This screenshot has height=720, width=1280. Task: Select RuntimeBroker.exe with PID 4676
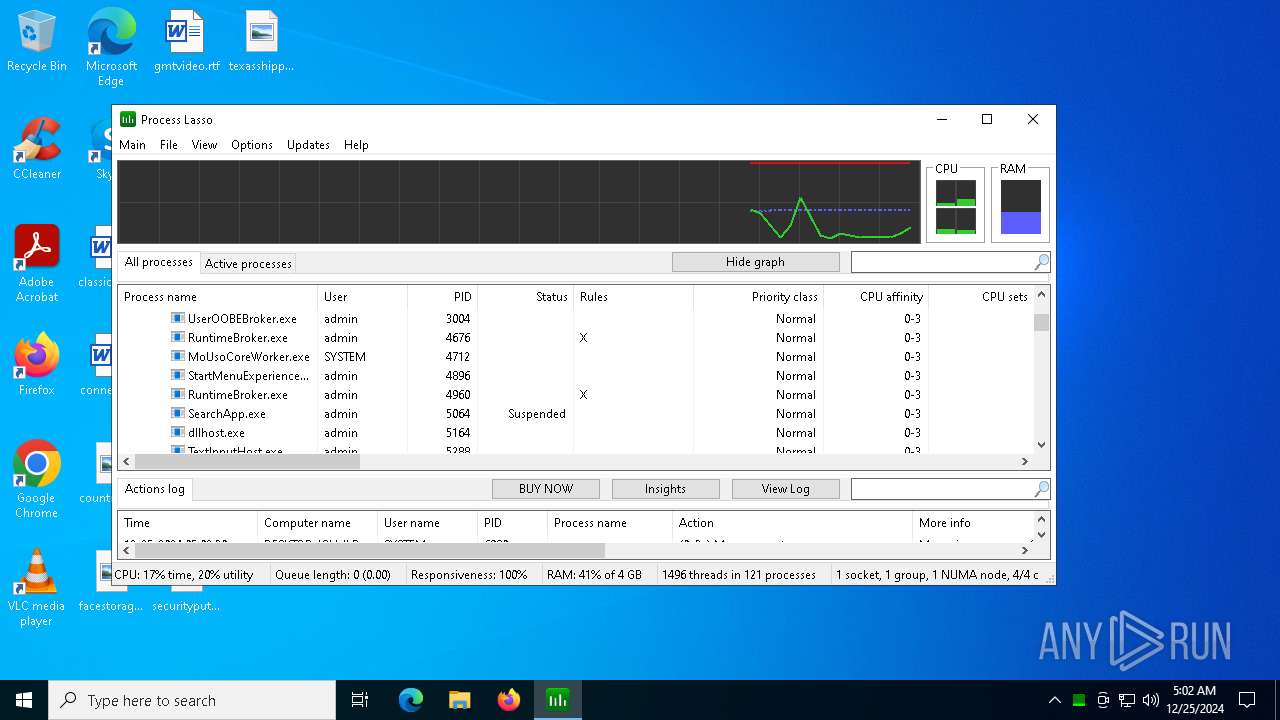point(576,338)
